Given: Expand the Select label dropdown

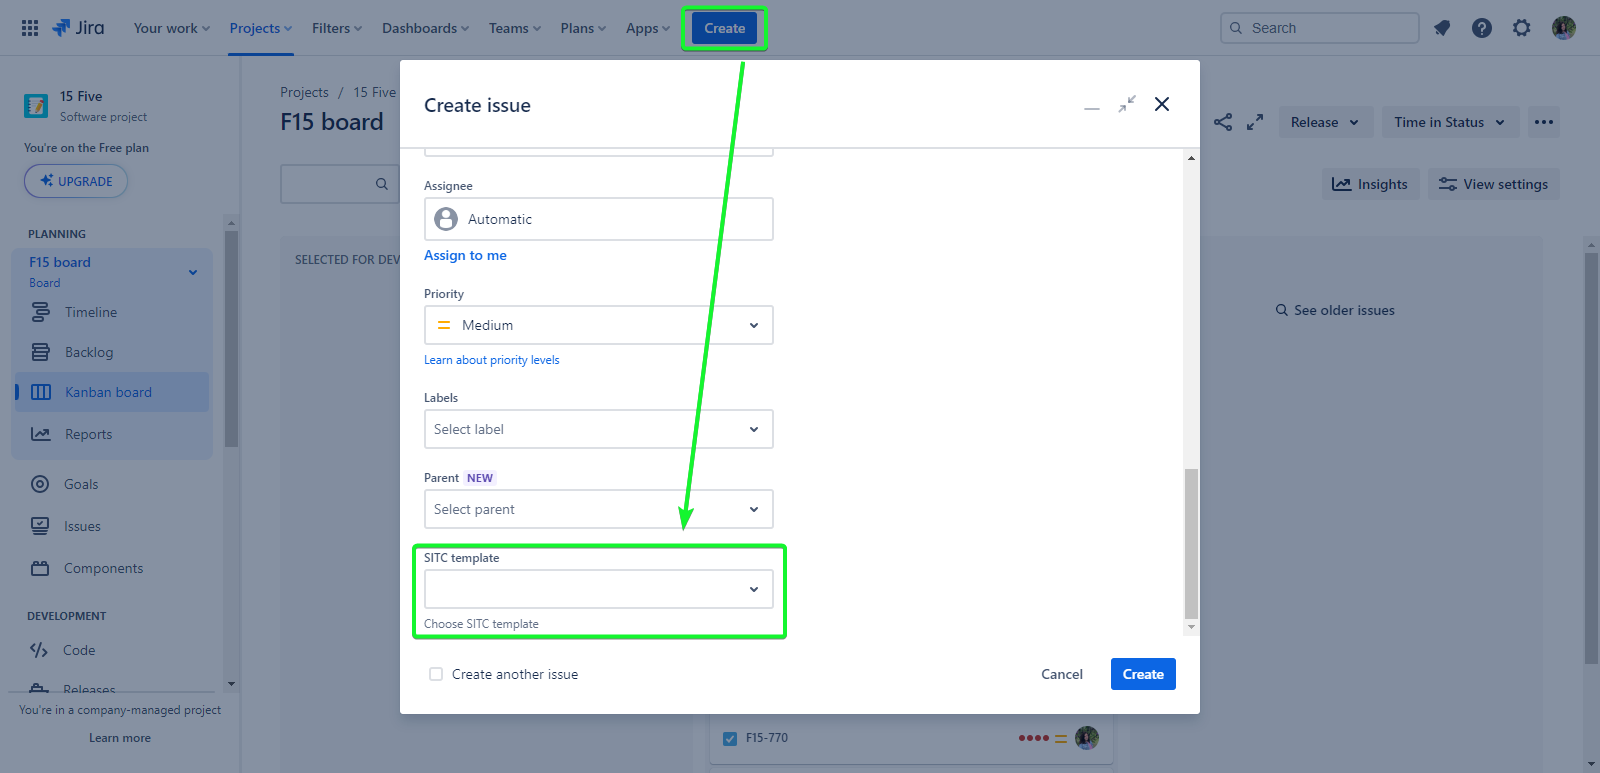Looking at the screenshot, I should click(x=598, y=429).
